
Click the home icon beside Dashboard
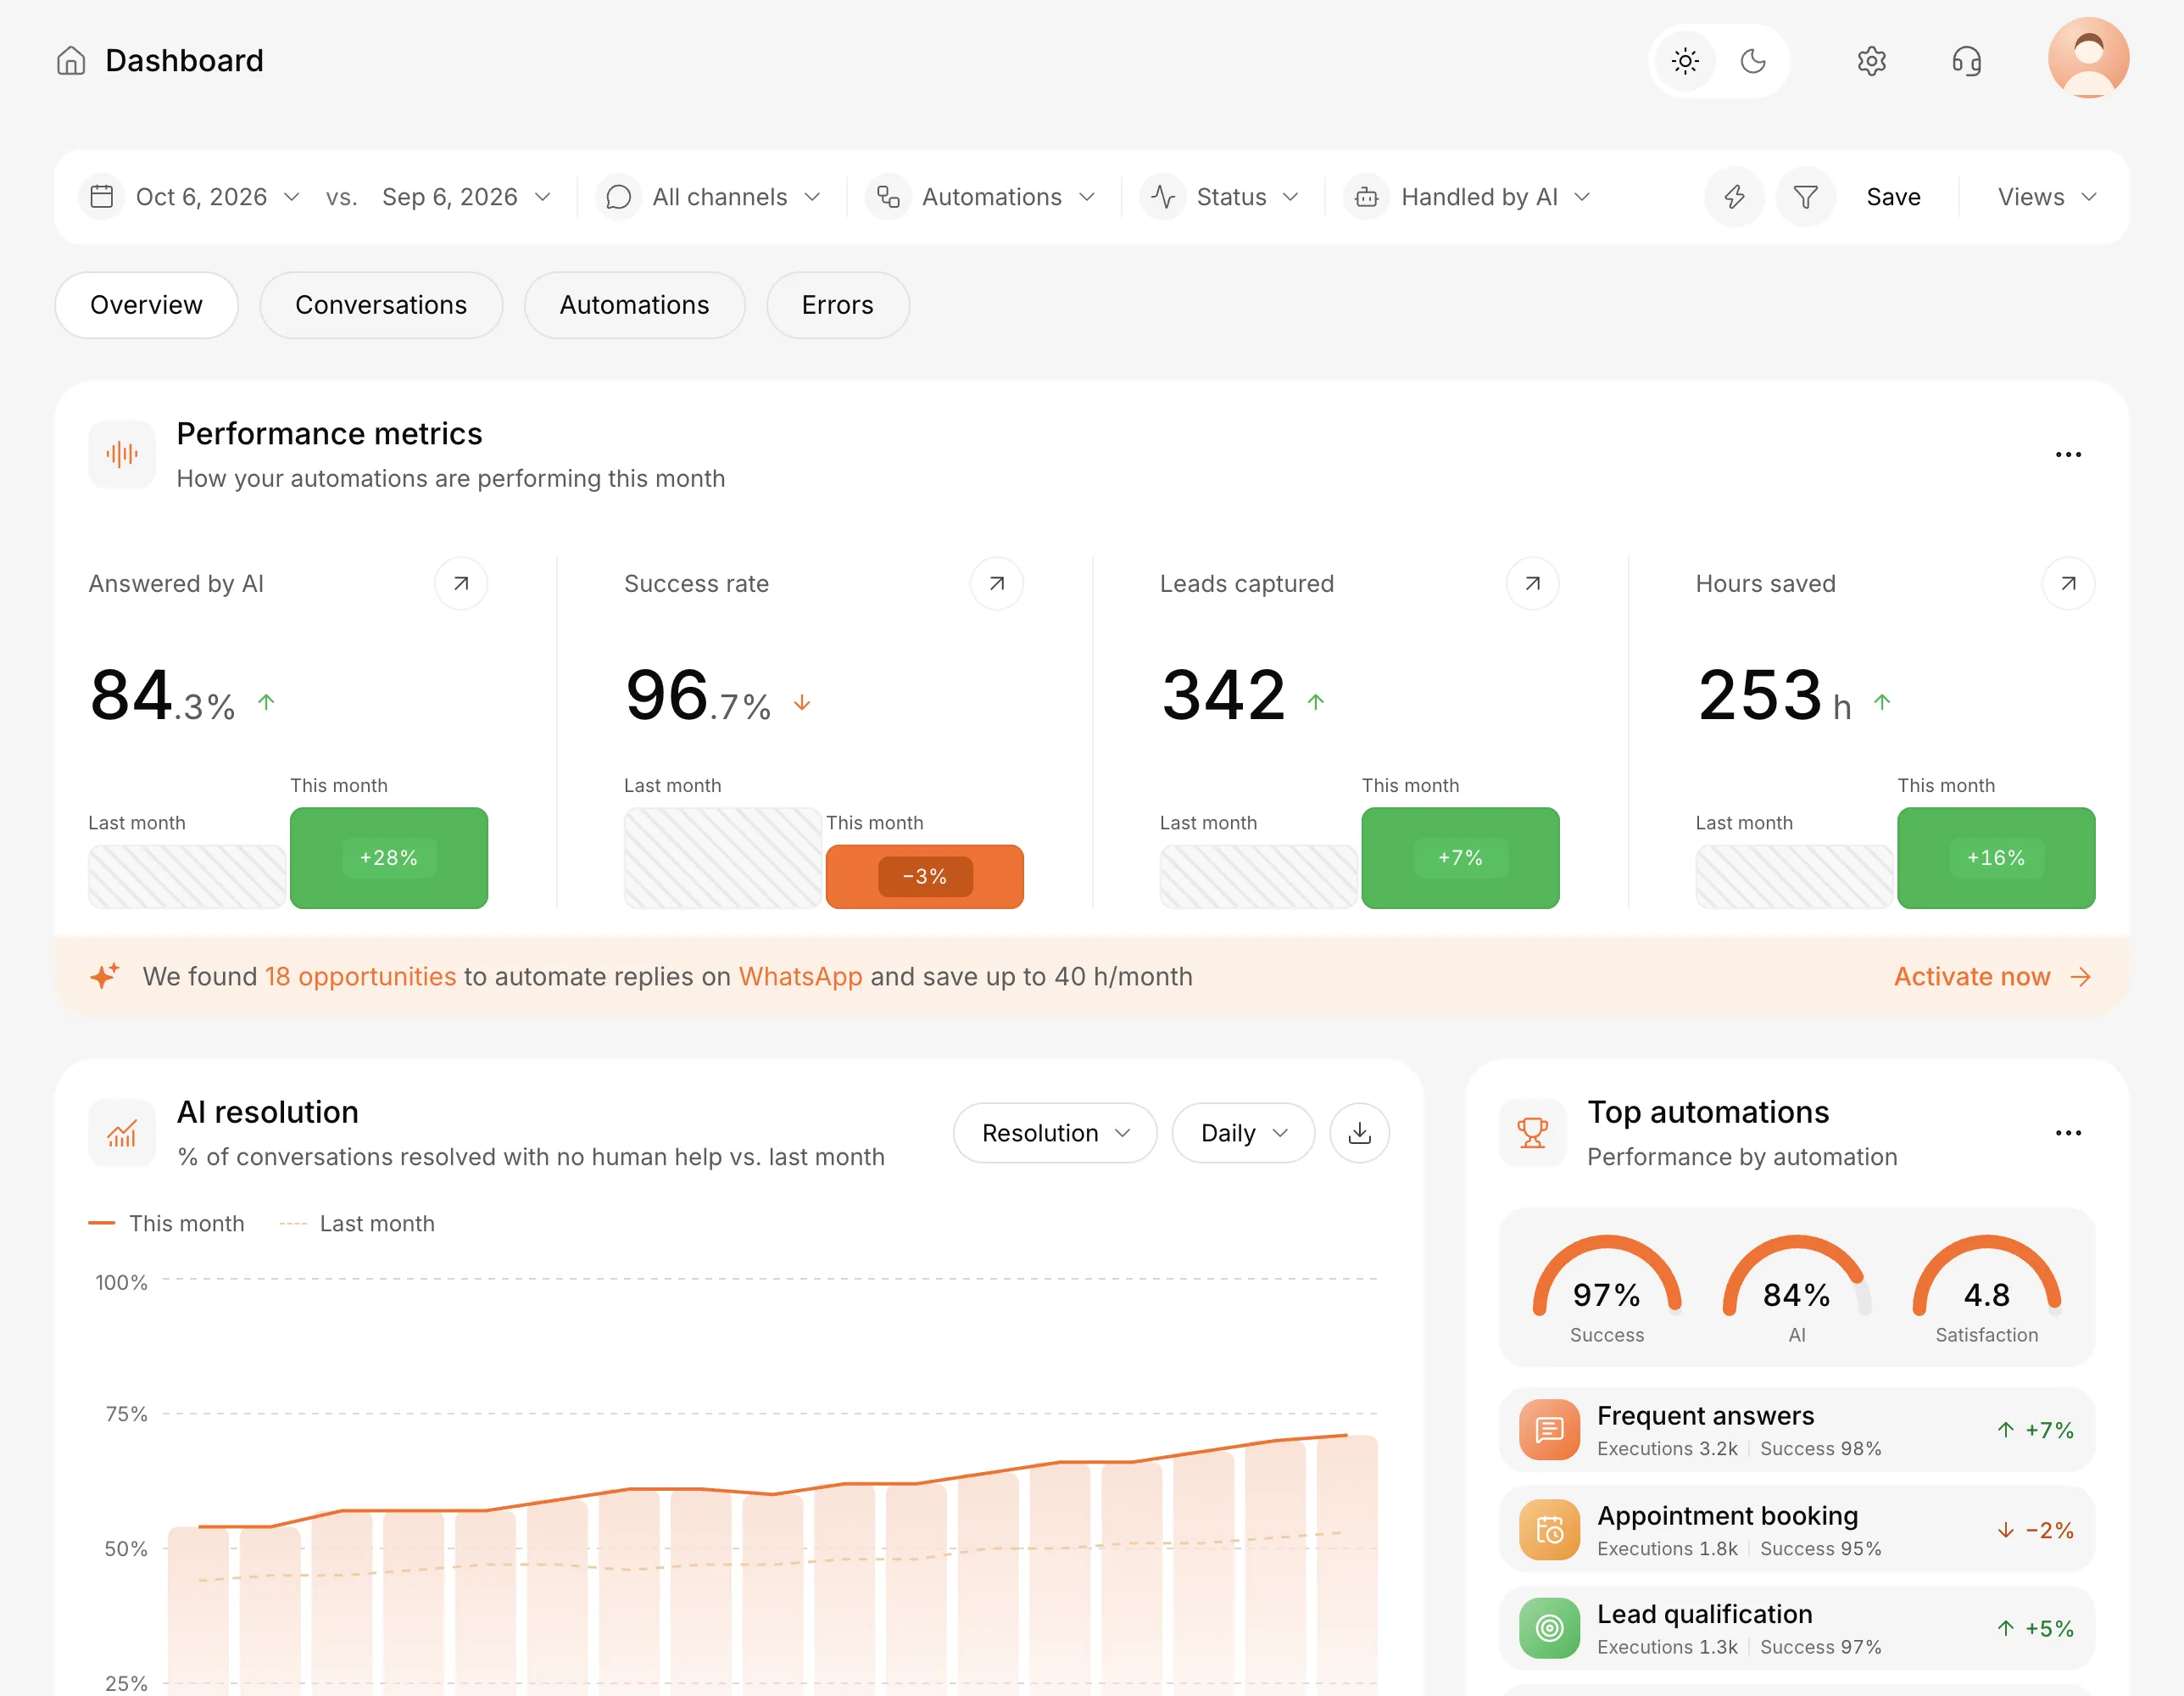pyautogui.click(x=71, y=61)
